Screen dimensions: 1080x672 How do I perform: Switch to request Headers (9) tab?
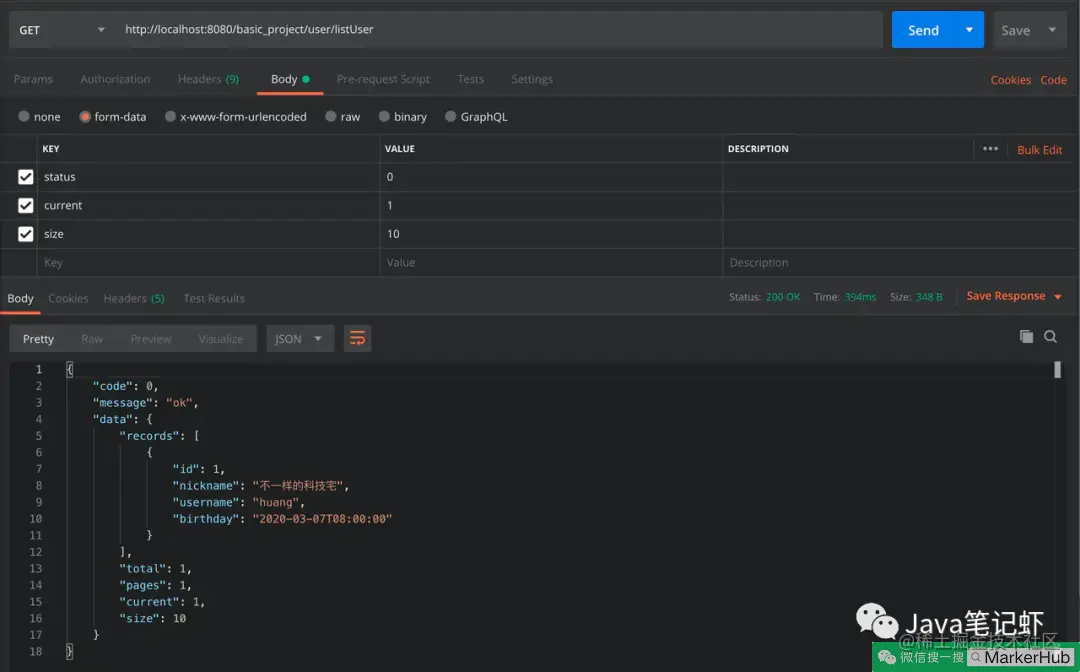pyautogui.click(x=208, y=79)
